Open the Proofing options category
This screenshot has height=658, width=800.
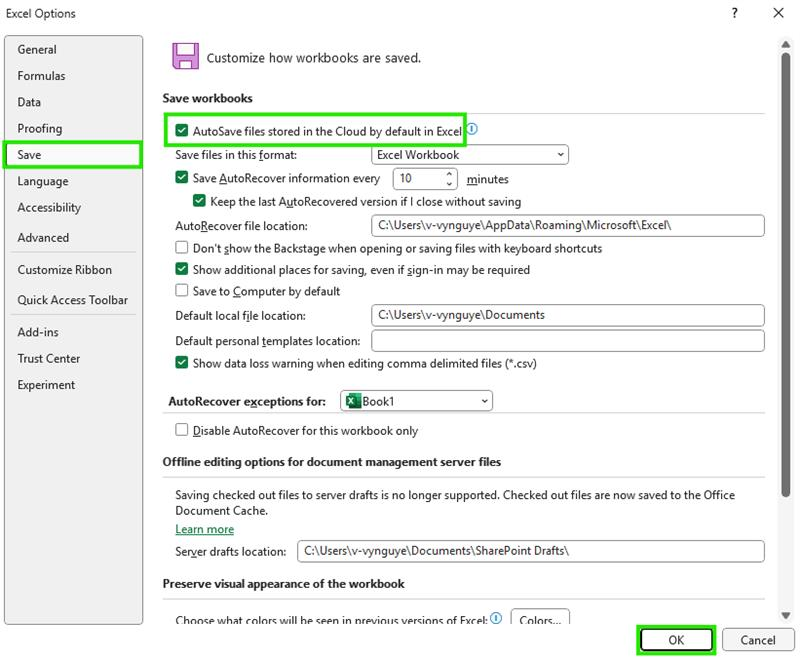coord(40,129)
